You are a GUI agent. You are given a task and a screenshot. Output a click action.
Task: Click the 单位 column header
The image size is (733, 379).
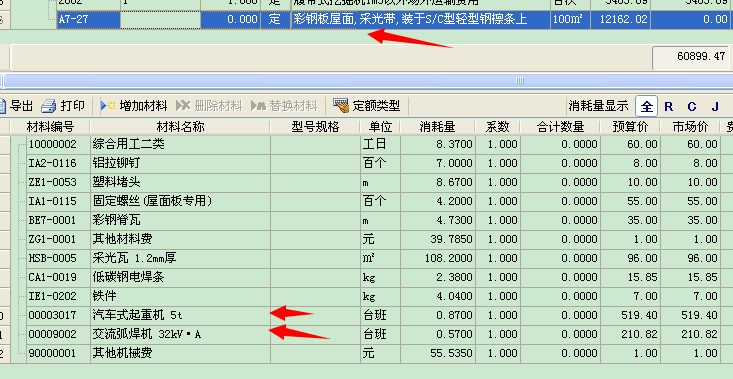pyautogui.click(x=380, y=127)
